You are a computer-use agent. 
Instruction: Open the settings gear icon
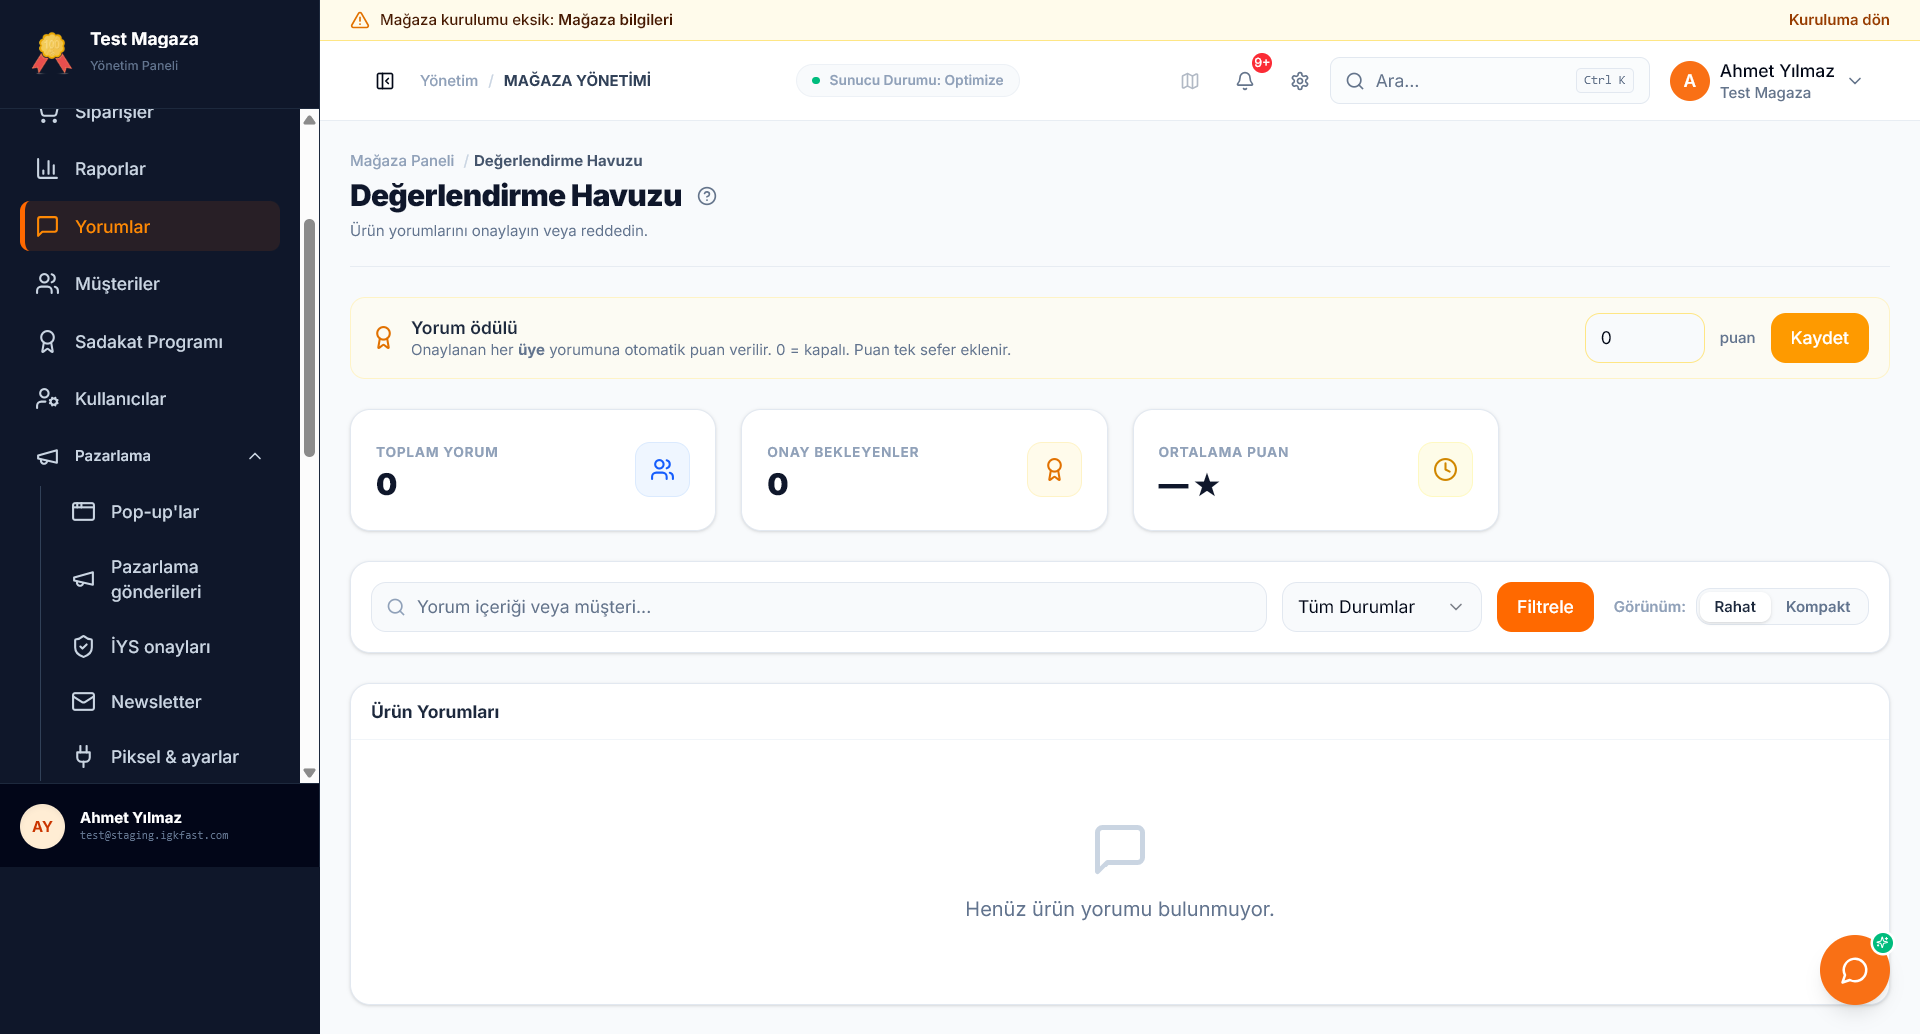[1300, 81]
